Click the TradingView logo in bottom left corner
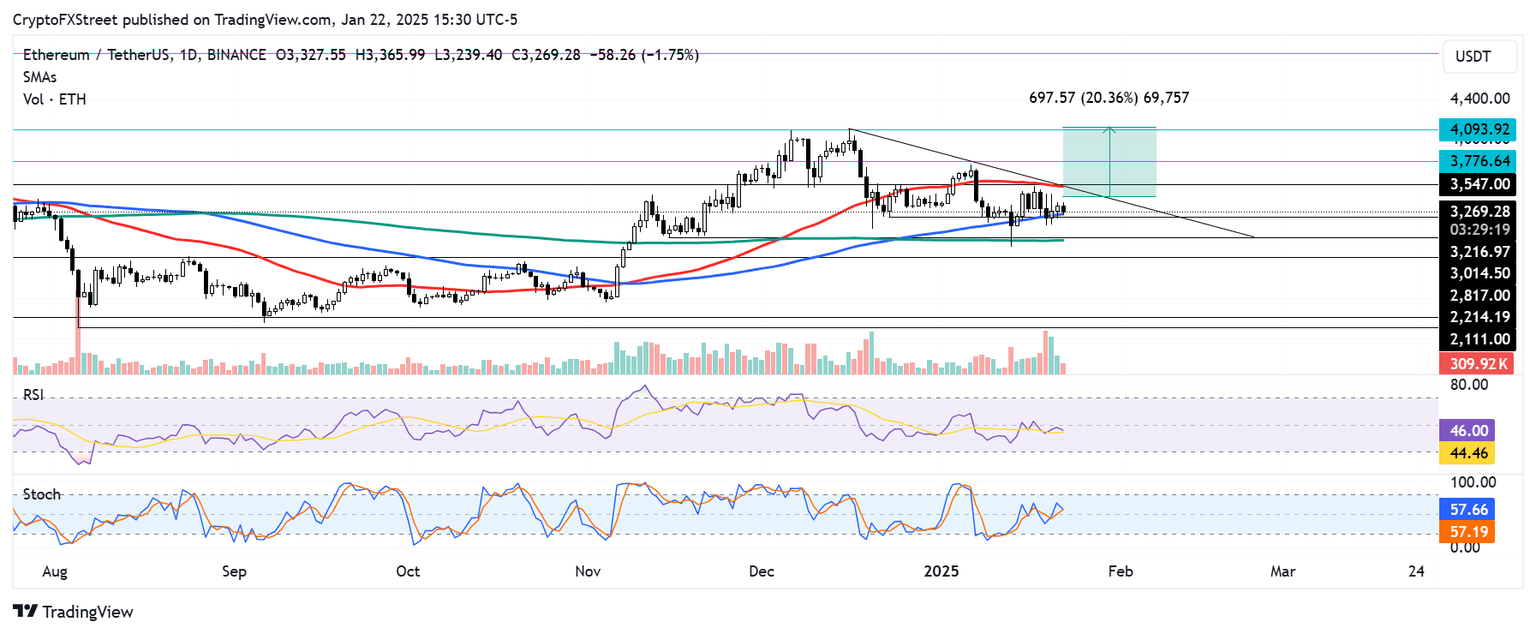1536x634 pixels. pos(75,611)
